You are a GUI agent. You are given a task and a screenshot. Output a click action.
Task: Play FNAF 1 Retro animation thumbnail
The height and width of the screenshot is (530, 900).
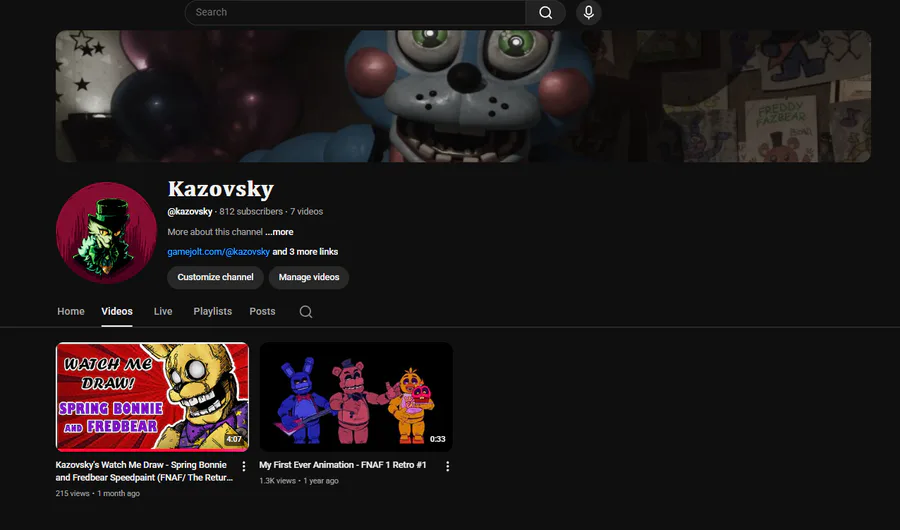click(x=356, y=397)
